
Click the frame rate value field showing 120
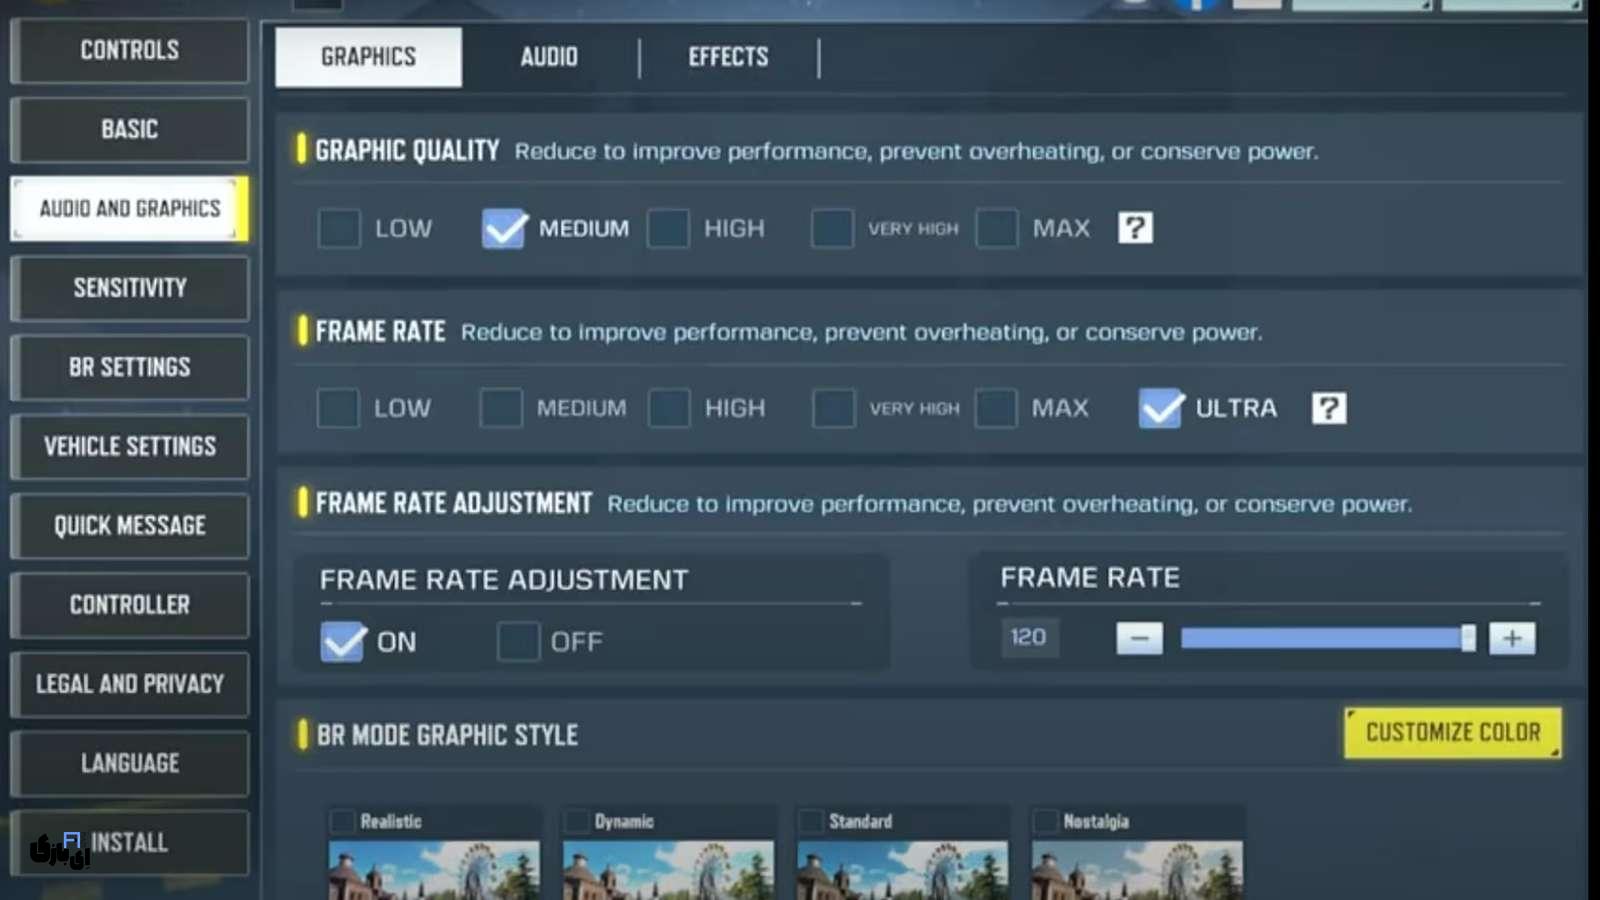1028,638
